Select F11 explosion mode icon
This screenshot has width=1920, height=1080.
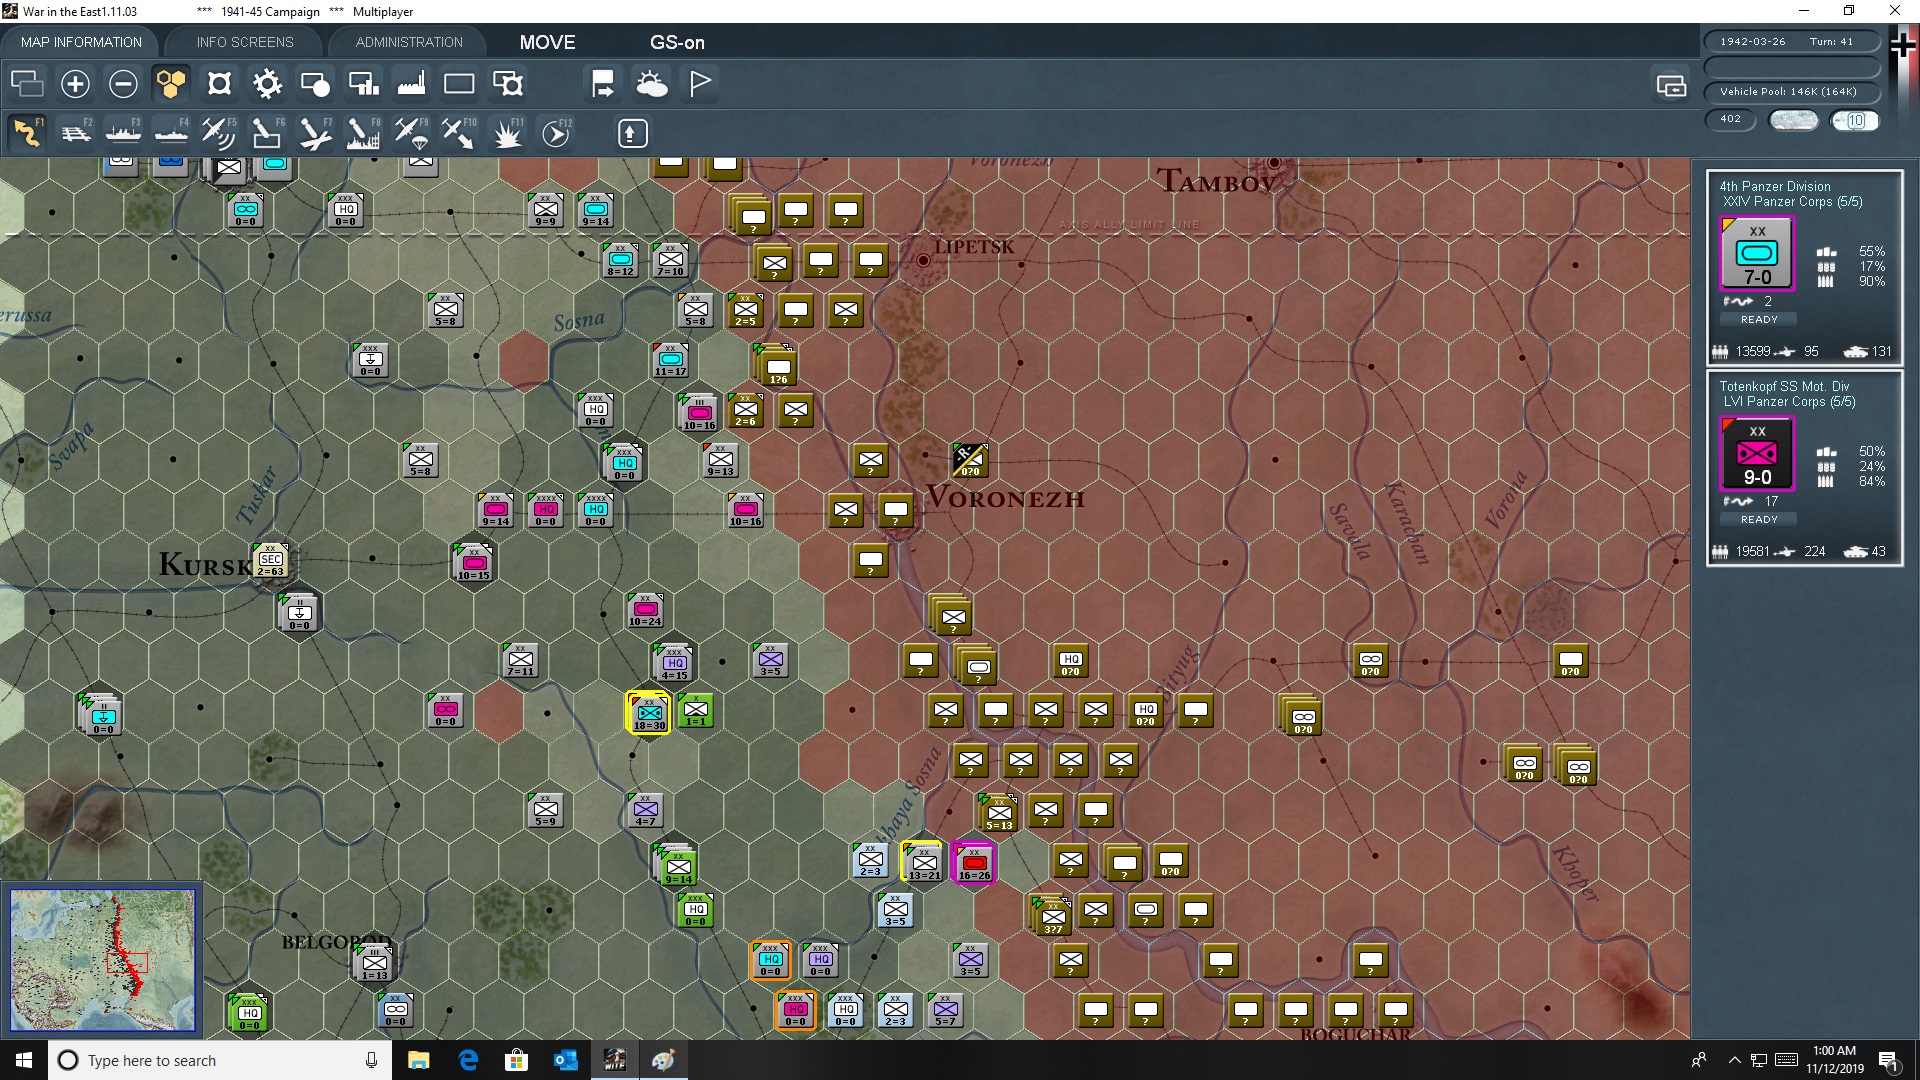[x=507, y=132]
